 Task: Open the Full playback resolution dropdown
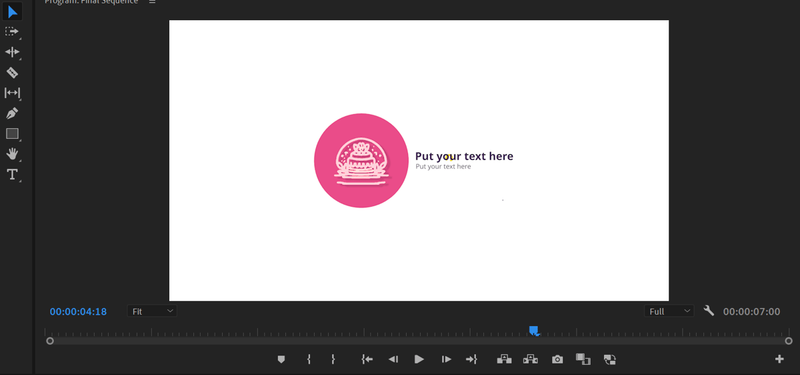point(669,311)
